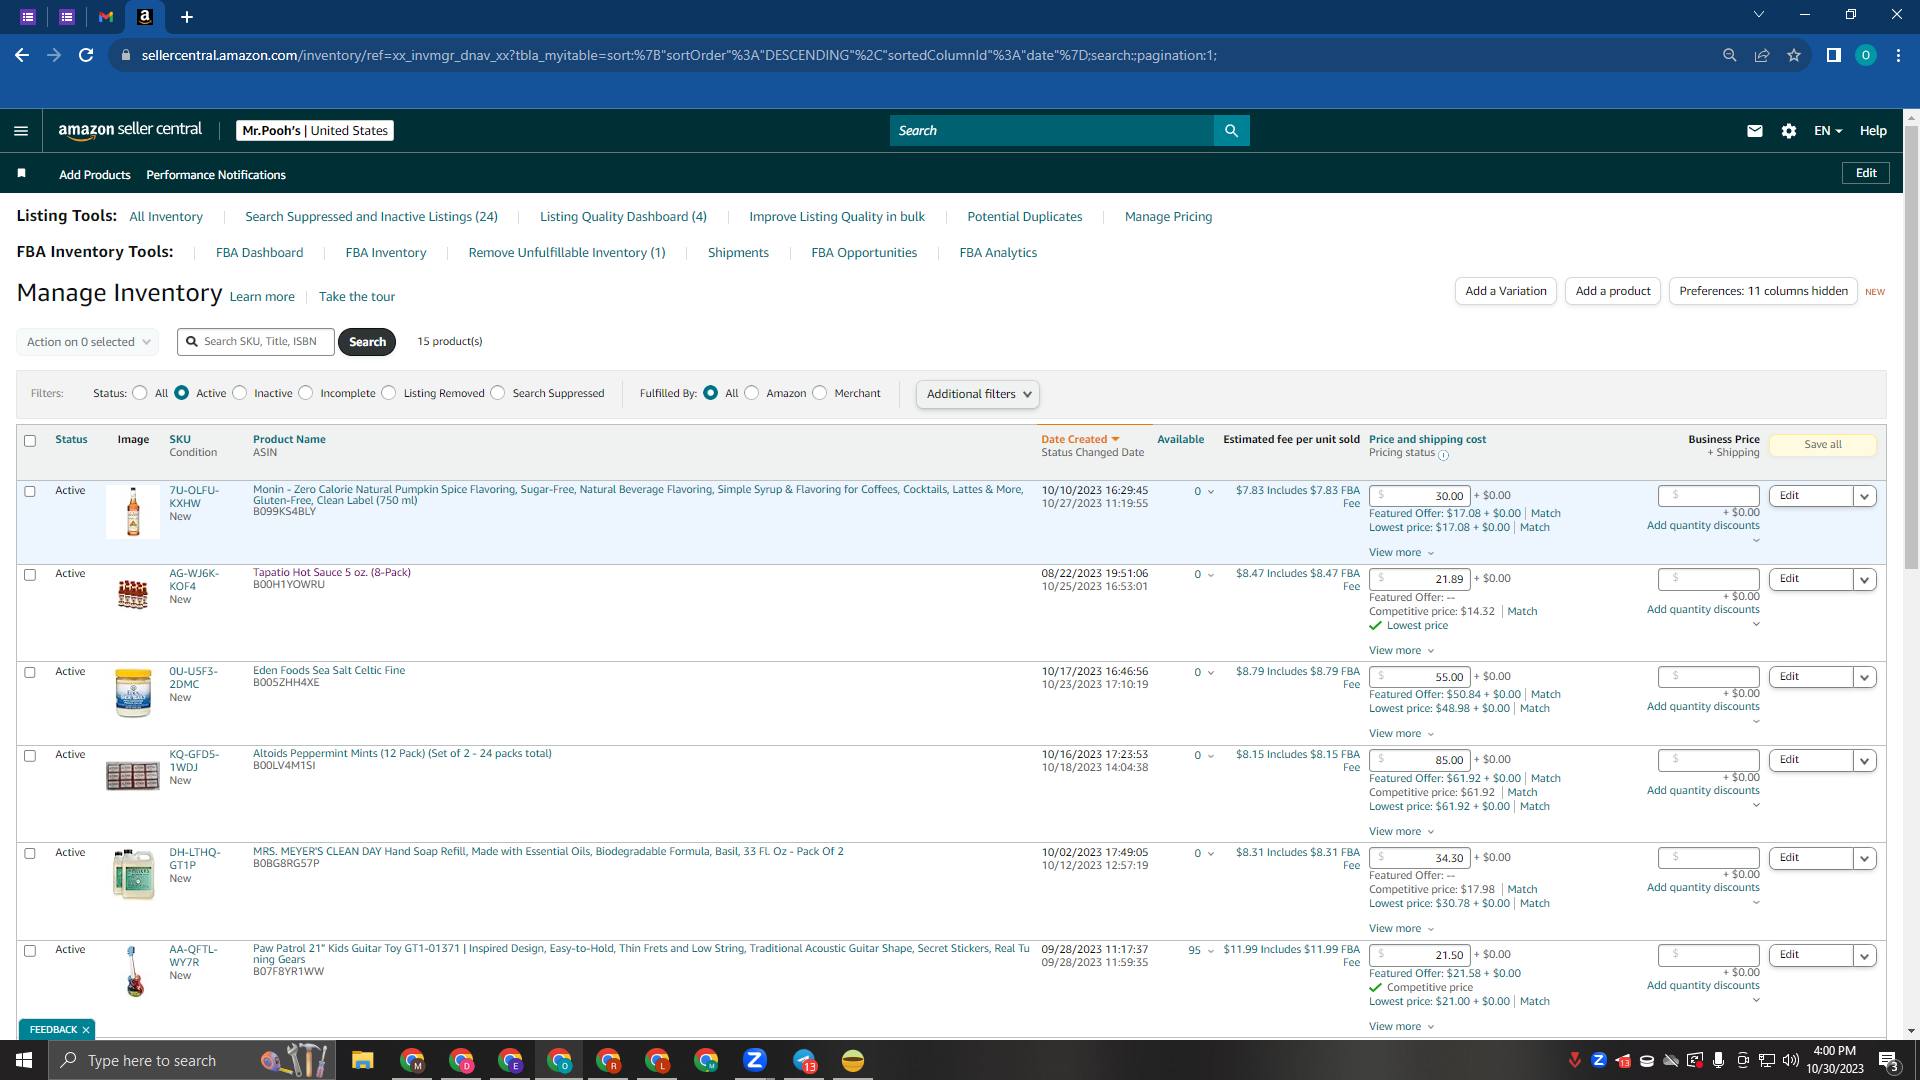Go back with the browser back arrow
The width and height of the screenshot is (1920, 1080).
[22, 55]
